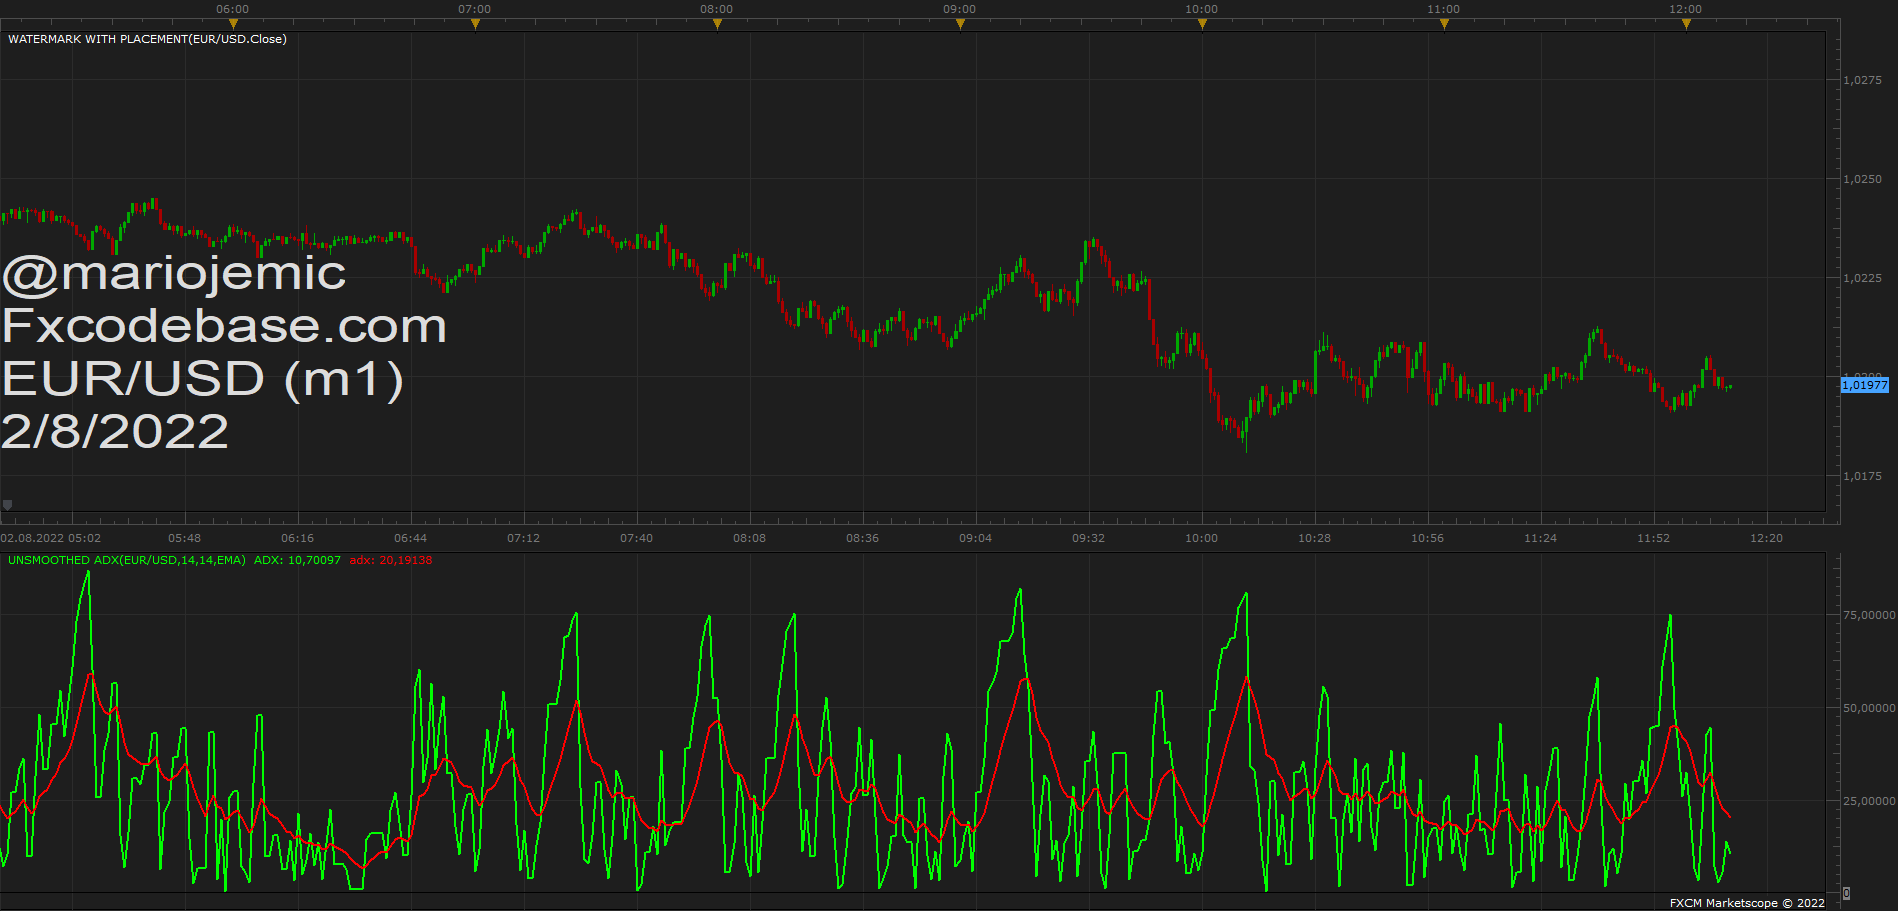Select the 09:00 hour marker triangle

[x=960, y=24]
